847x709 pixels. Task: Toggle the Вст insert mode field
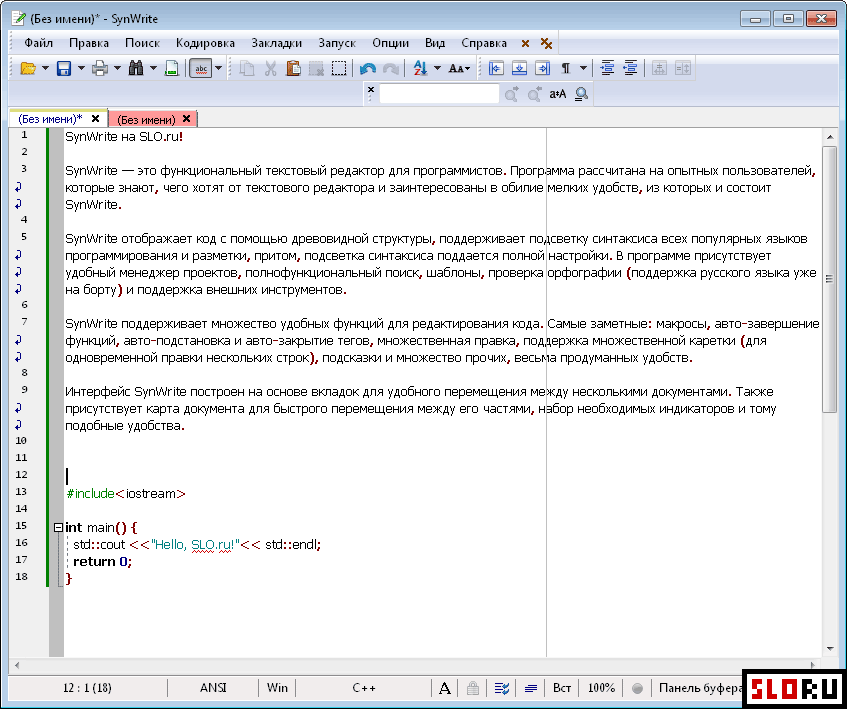coord(562,688)
